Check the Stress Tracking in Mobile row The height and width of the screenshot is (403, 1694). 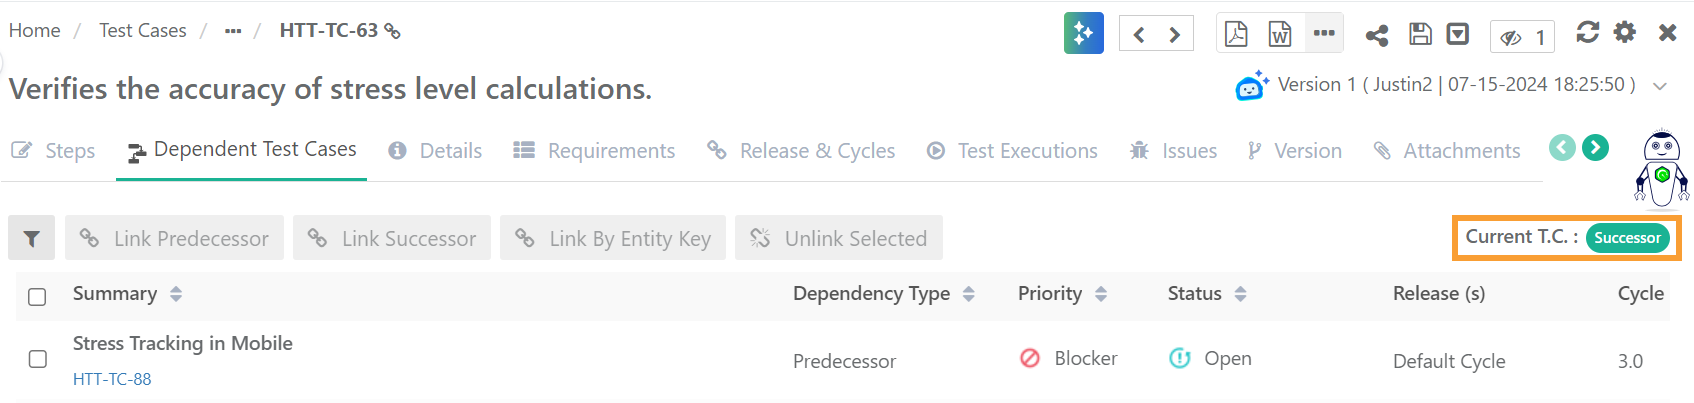(37, 359)
